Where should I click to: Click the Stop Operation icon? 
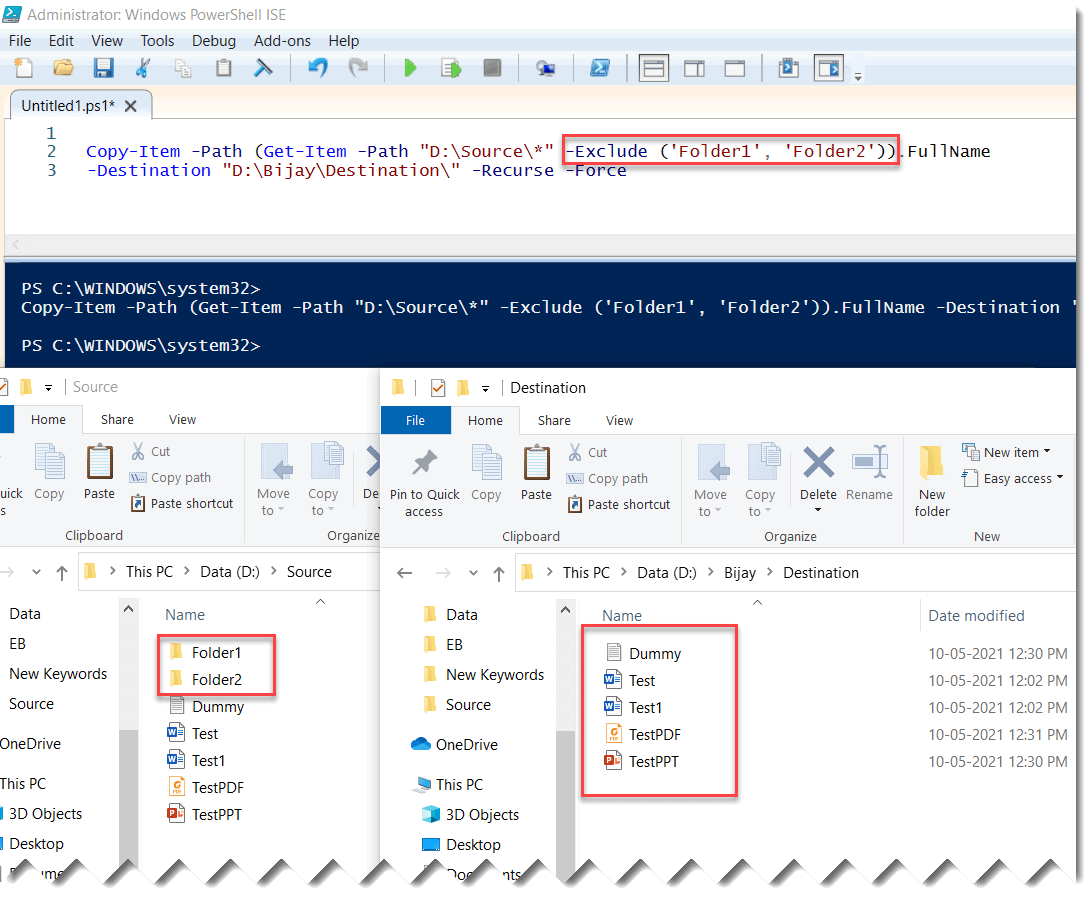(x=490, y=67)
